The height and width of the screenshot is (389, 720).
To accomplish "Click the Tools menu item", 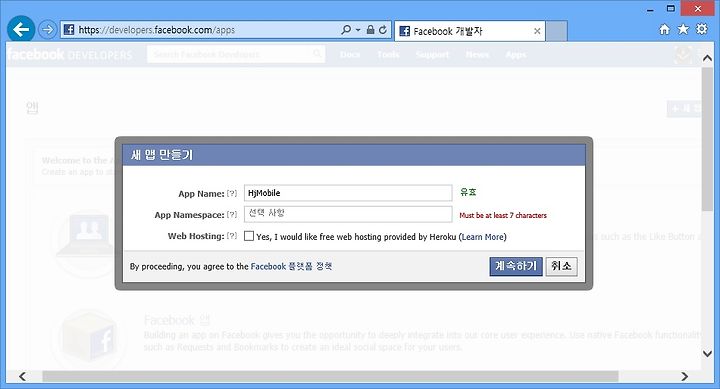I will coord(388,55).
